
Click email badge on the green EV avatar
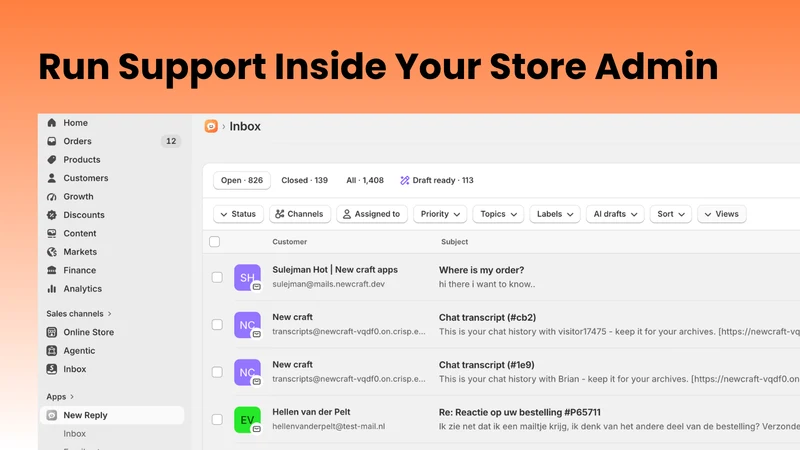pos(257,429)
